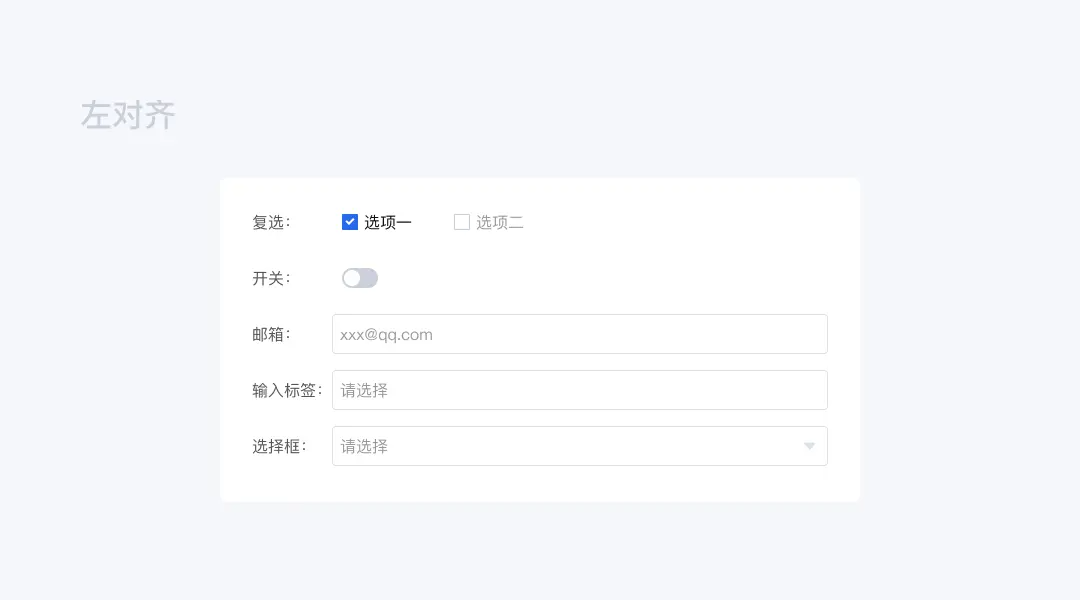Turn on the 开关 switch
Image resolution: width=1080 pixels, height=600 pixels.
[360, 278]
